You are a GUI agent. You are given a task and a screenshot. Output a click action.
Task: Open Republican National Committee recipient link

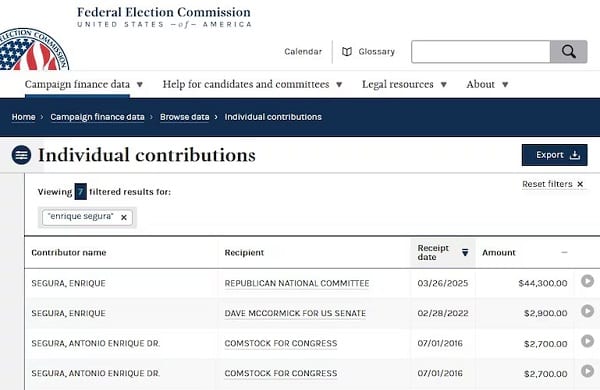pyautogui.click(x=297, y=283)
